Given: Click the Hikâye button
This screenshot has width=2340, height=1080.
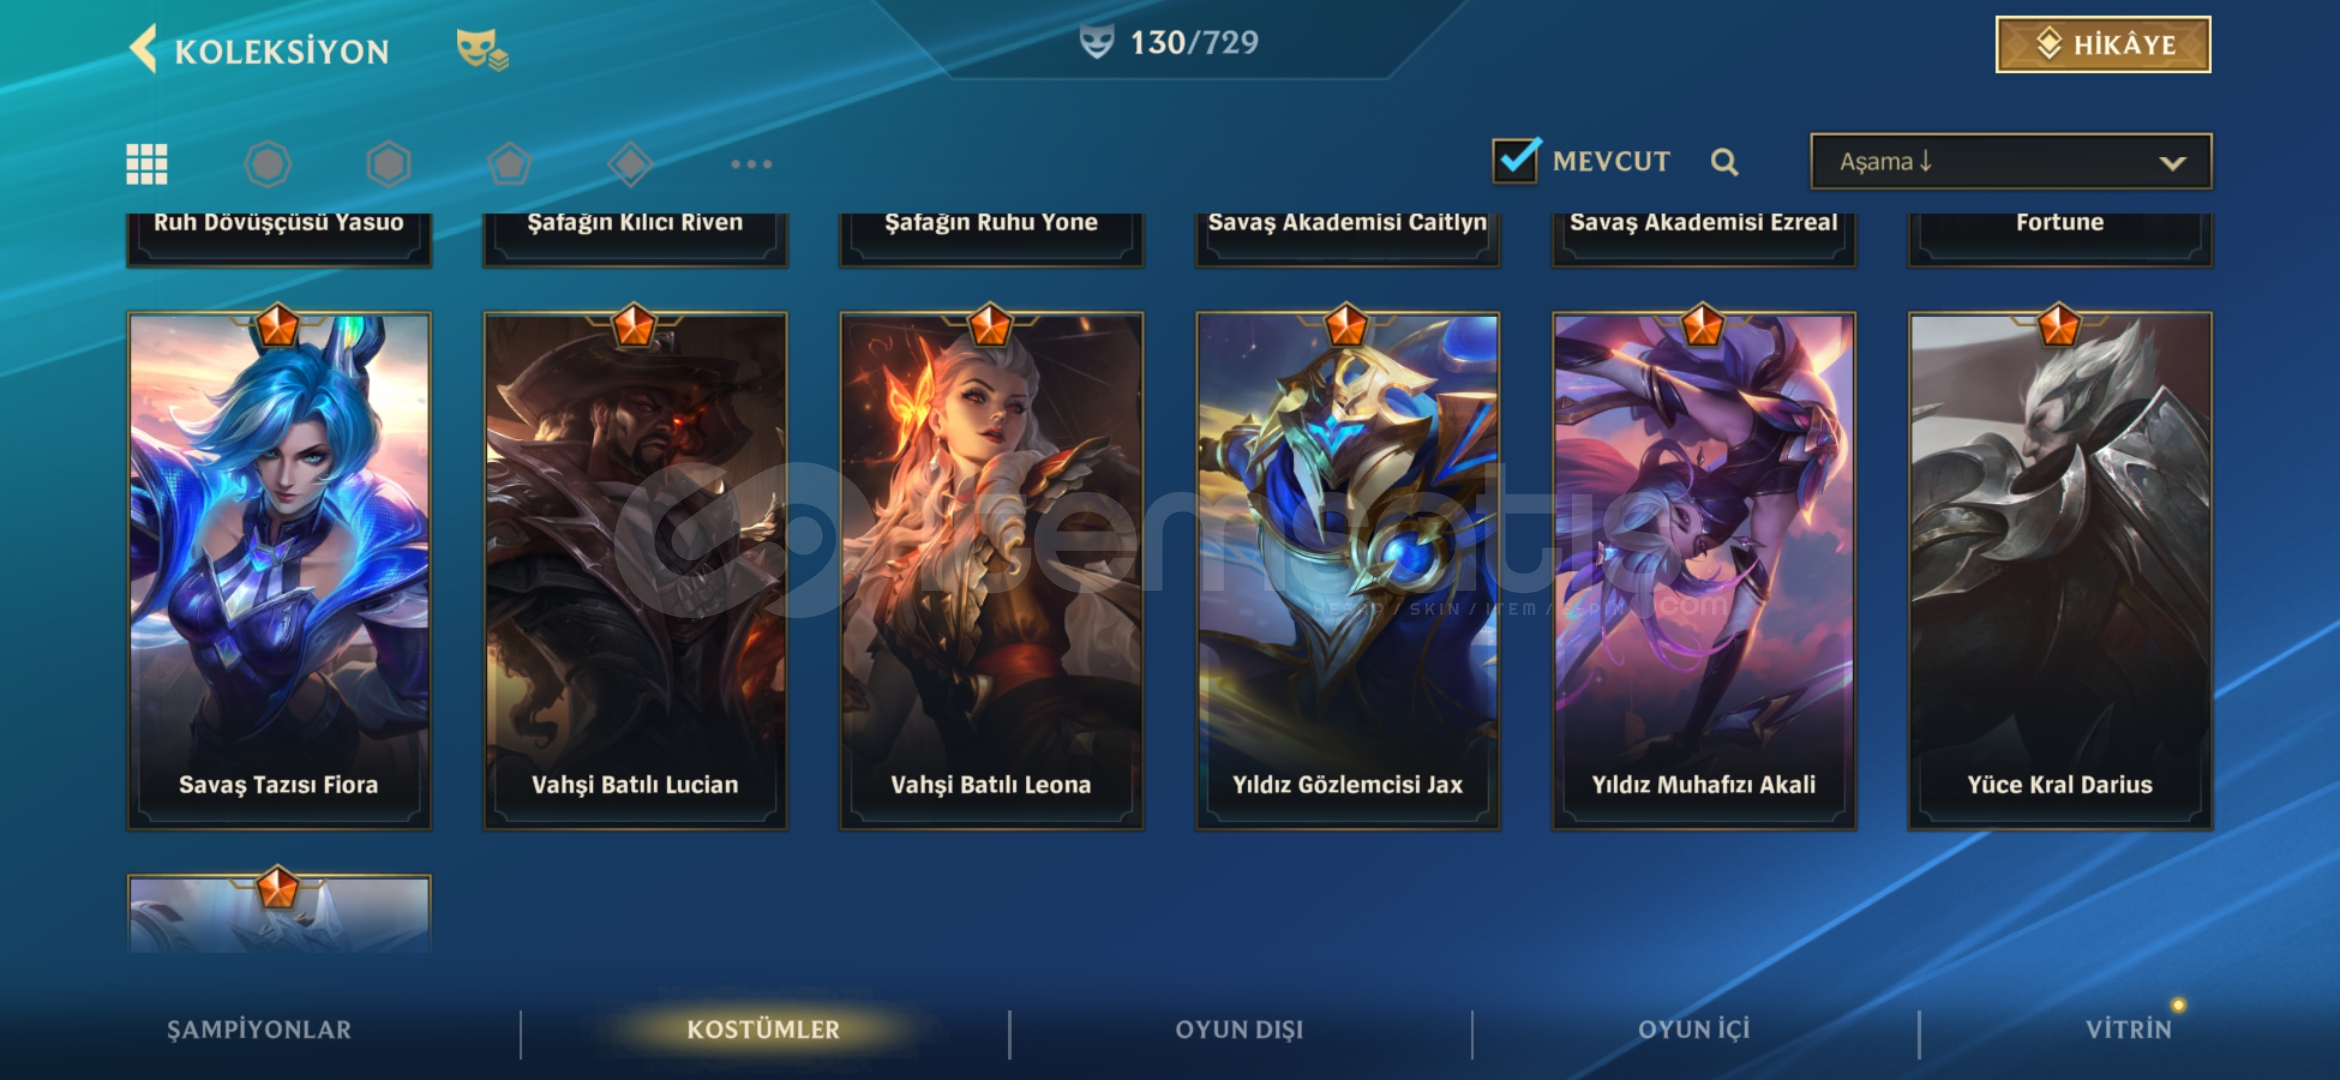Looking at the screenshot, I should pos(2103,44).
